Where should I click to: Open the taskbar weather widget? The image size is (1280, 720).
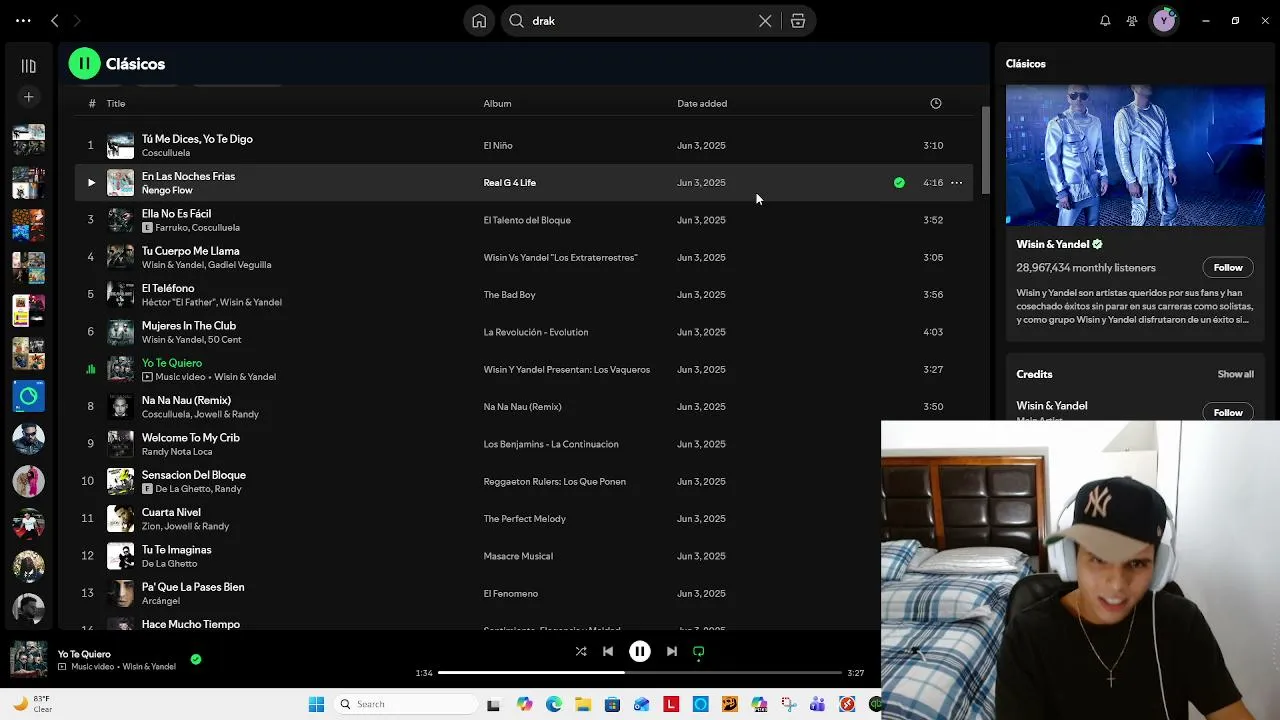click(x=32, y=704)
